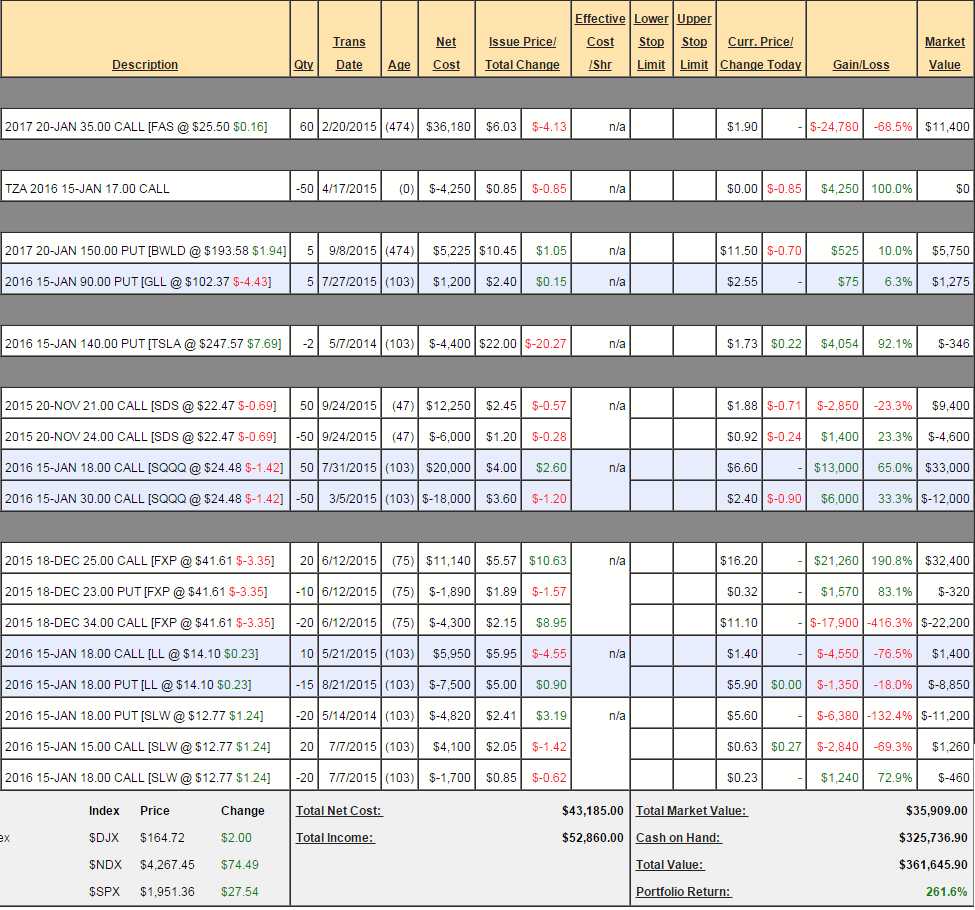Image resolution: width=975 pixels, height=910 pixels.
Task: Open the Total Net Cost link
Action: pyautogui.click(x=339, y=811)
